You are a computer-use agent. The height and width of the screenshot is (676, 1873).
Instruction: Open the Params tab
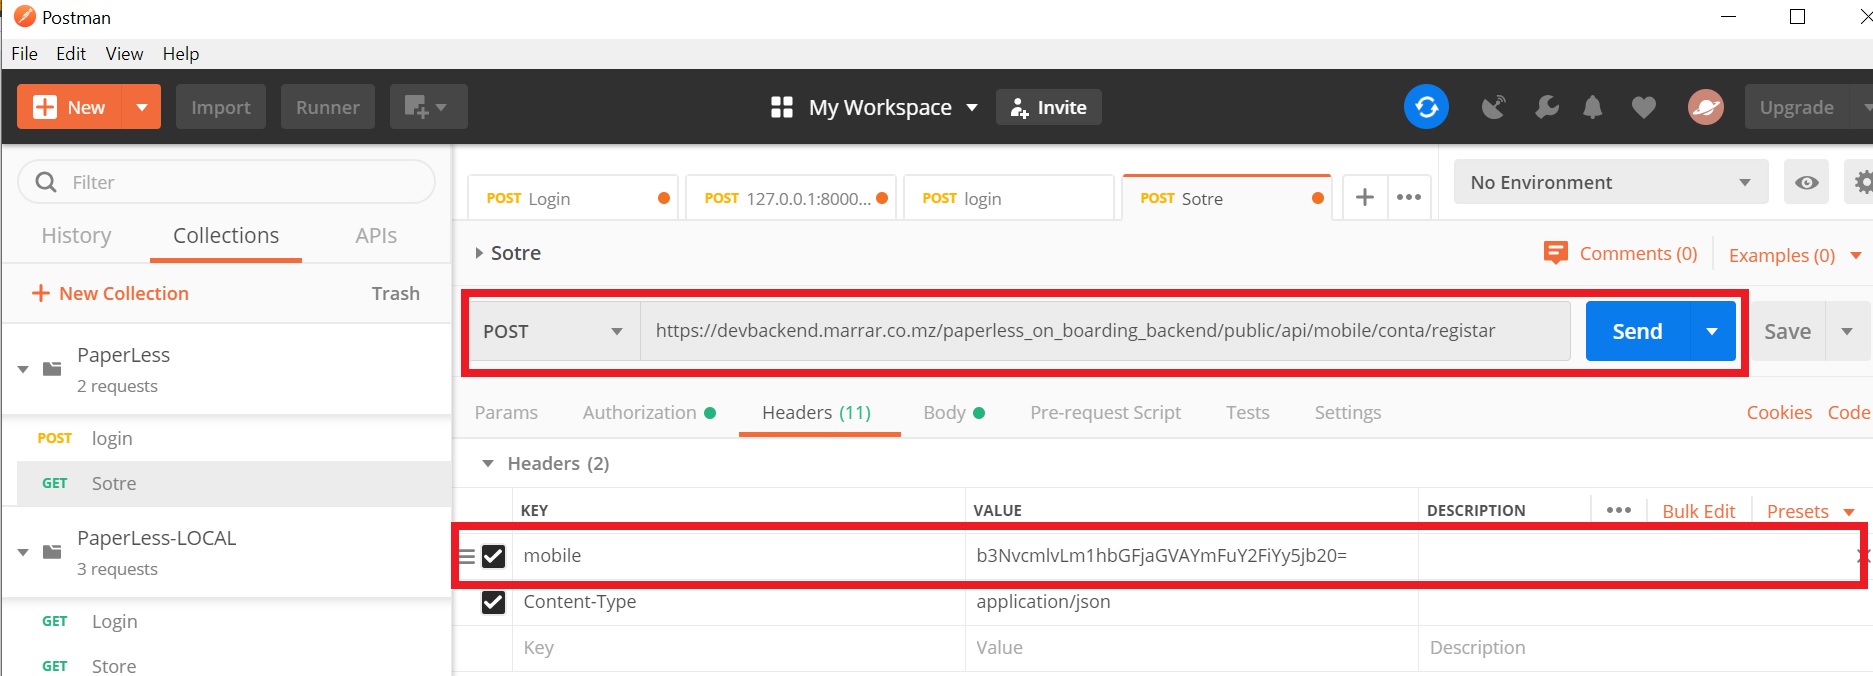(506, 412)
